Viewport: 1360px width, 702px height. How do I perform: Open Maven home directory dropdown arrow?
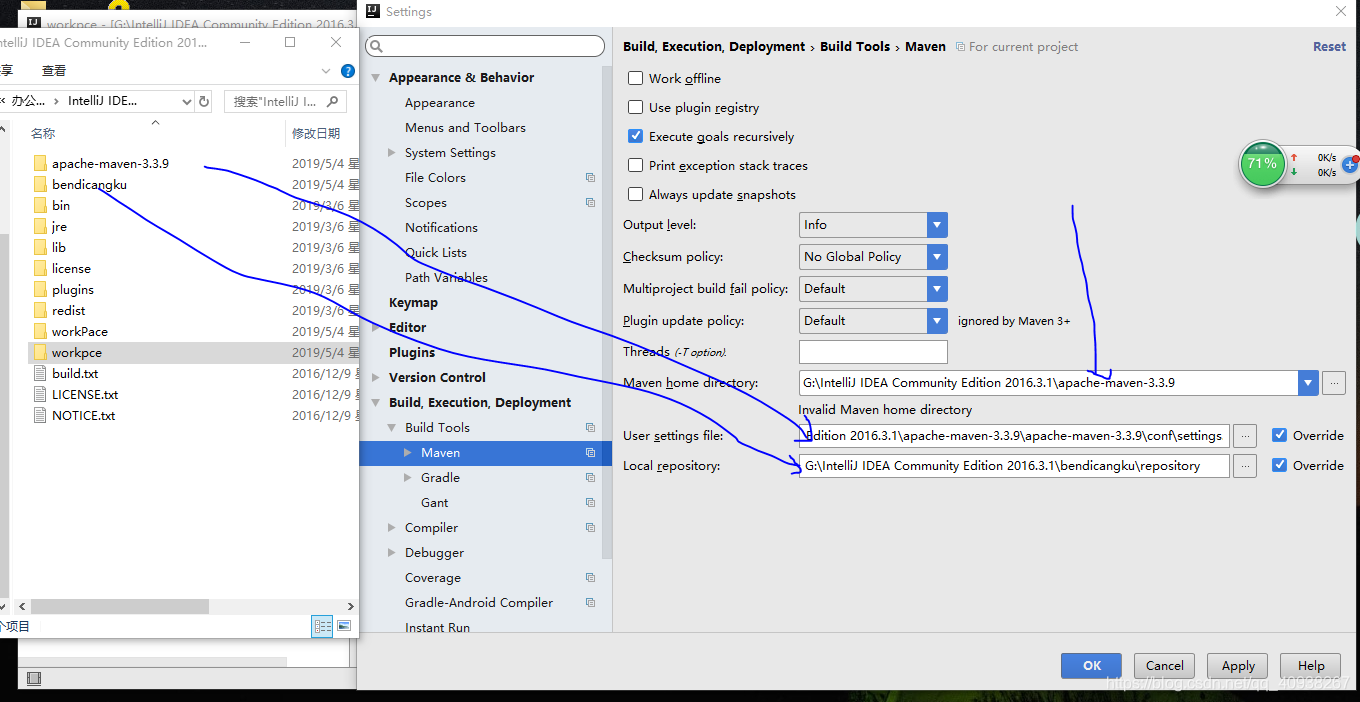[1307, 383]
